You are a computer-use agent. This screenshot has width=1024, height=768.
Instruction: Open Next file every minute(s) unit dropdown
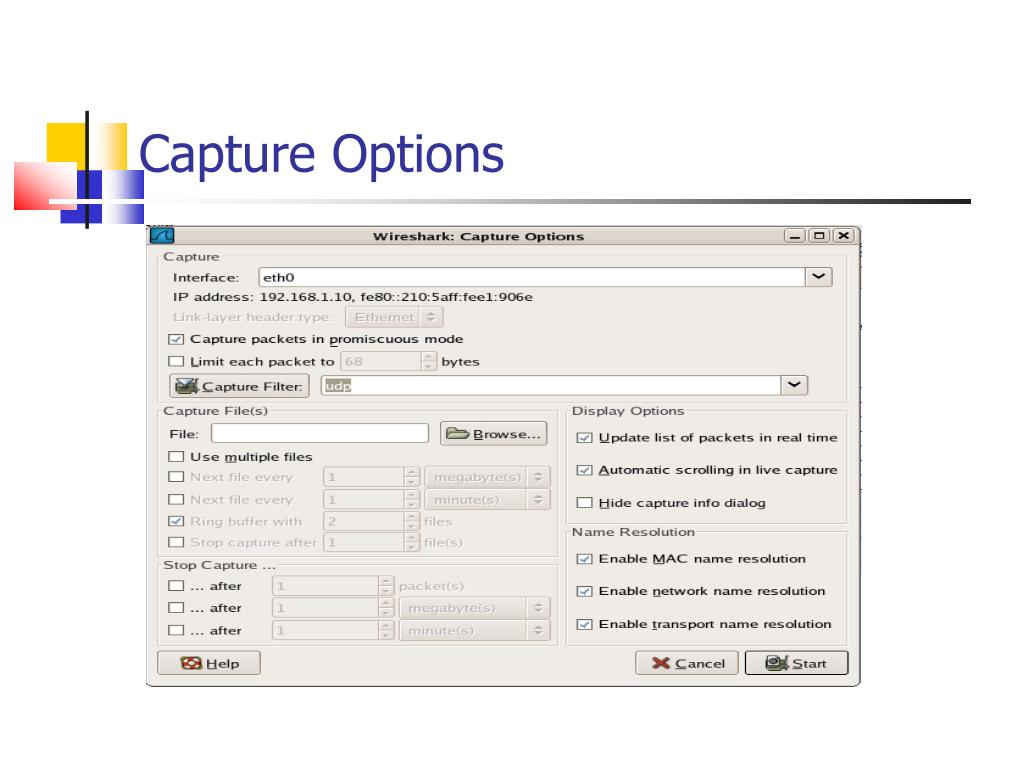[x=488, y=500]
